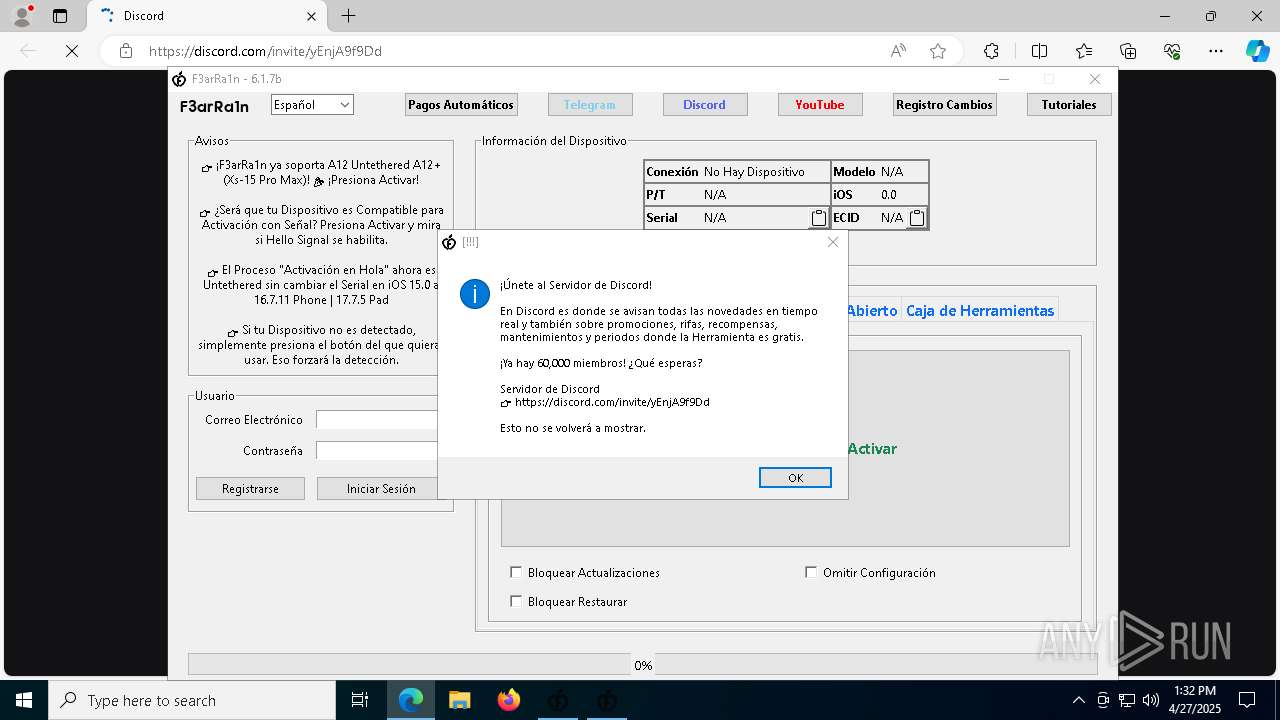
Task: Open the Favorites list
Action: pyautogui.click(x=1084, y=51)
